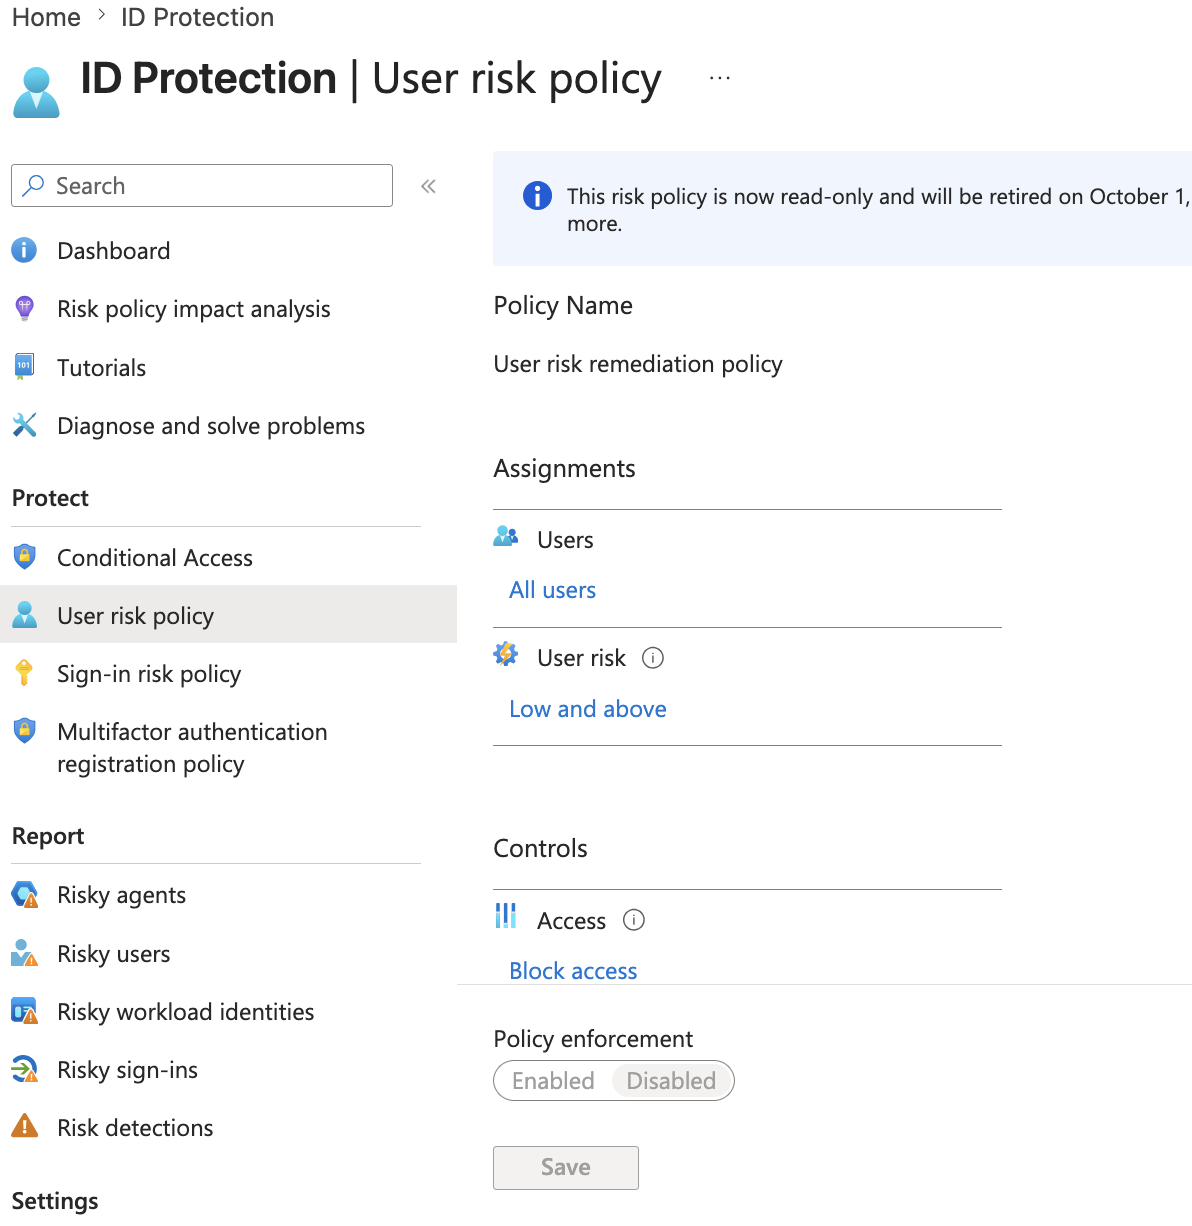Click the Risky workload identities icon
The image size is (1192, 1226).
[x=24, y=1011]
